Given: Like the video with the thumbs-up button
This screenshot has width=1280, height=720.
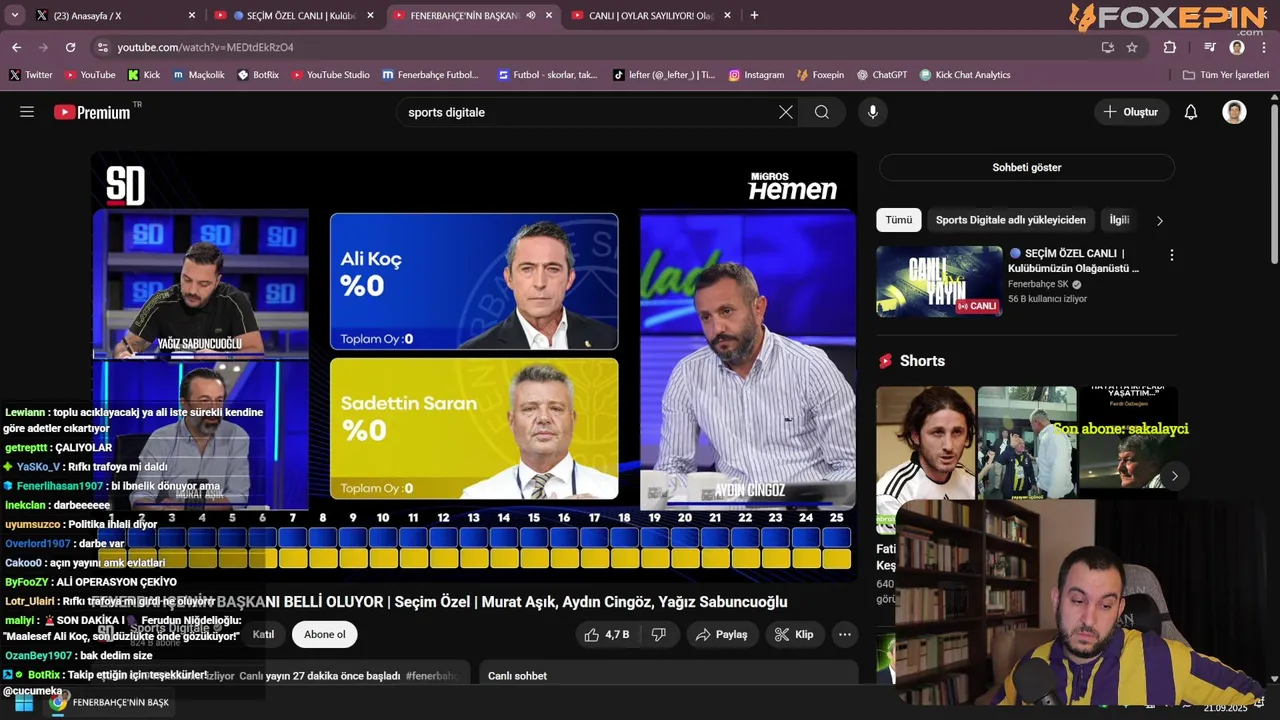Looking at the screenshot, I should (x=607, y=635).
